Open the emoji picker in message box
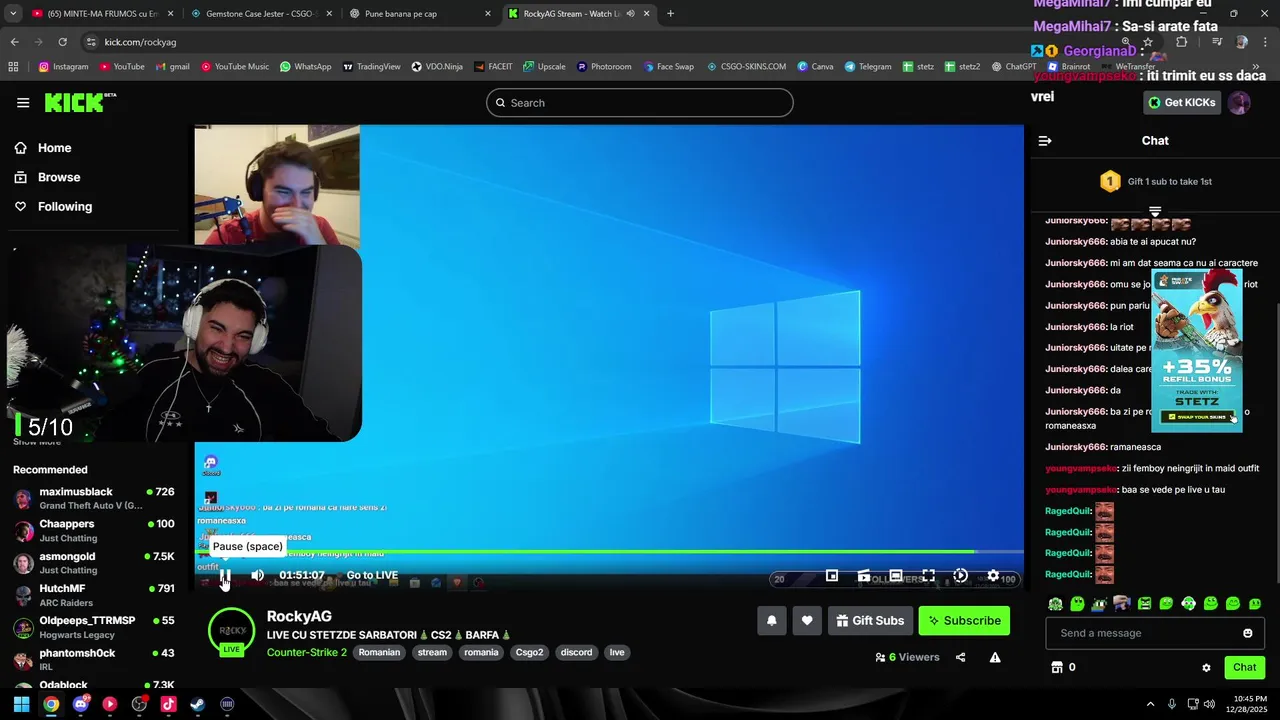This screenshot has width=1280, height=720. (1247, 633)
